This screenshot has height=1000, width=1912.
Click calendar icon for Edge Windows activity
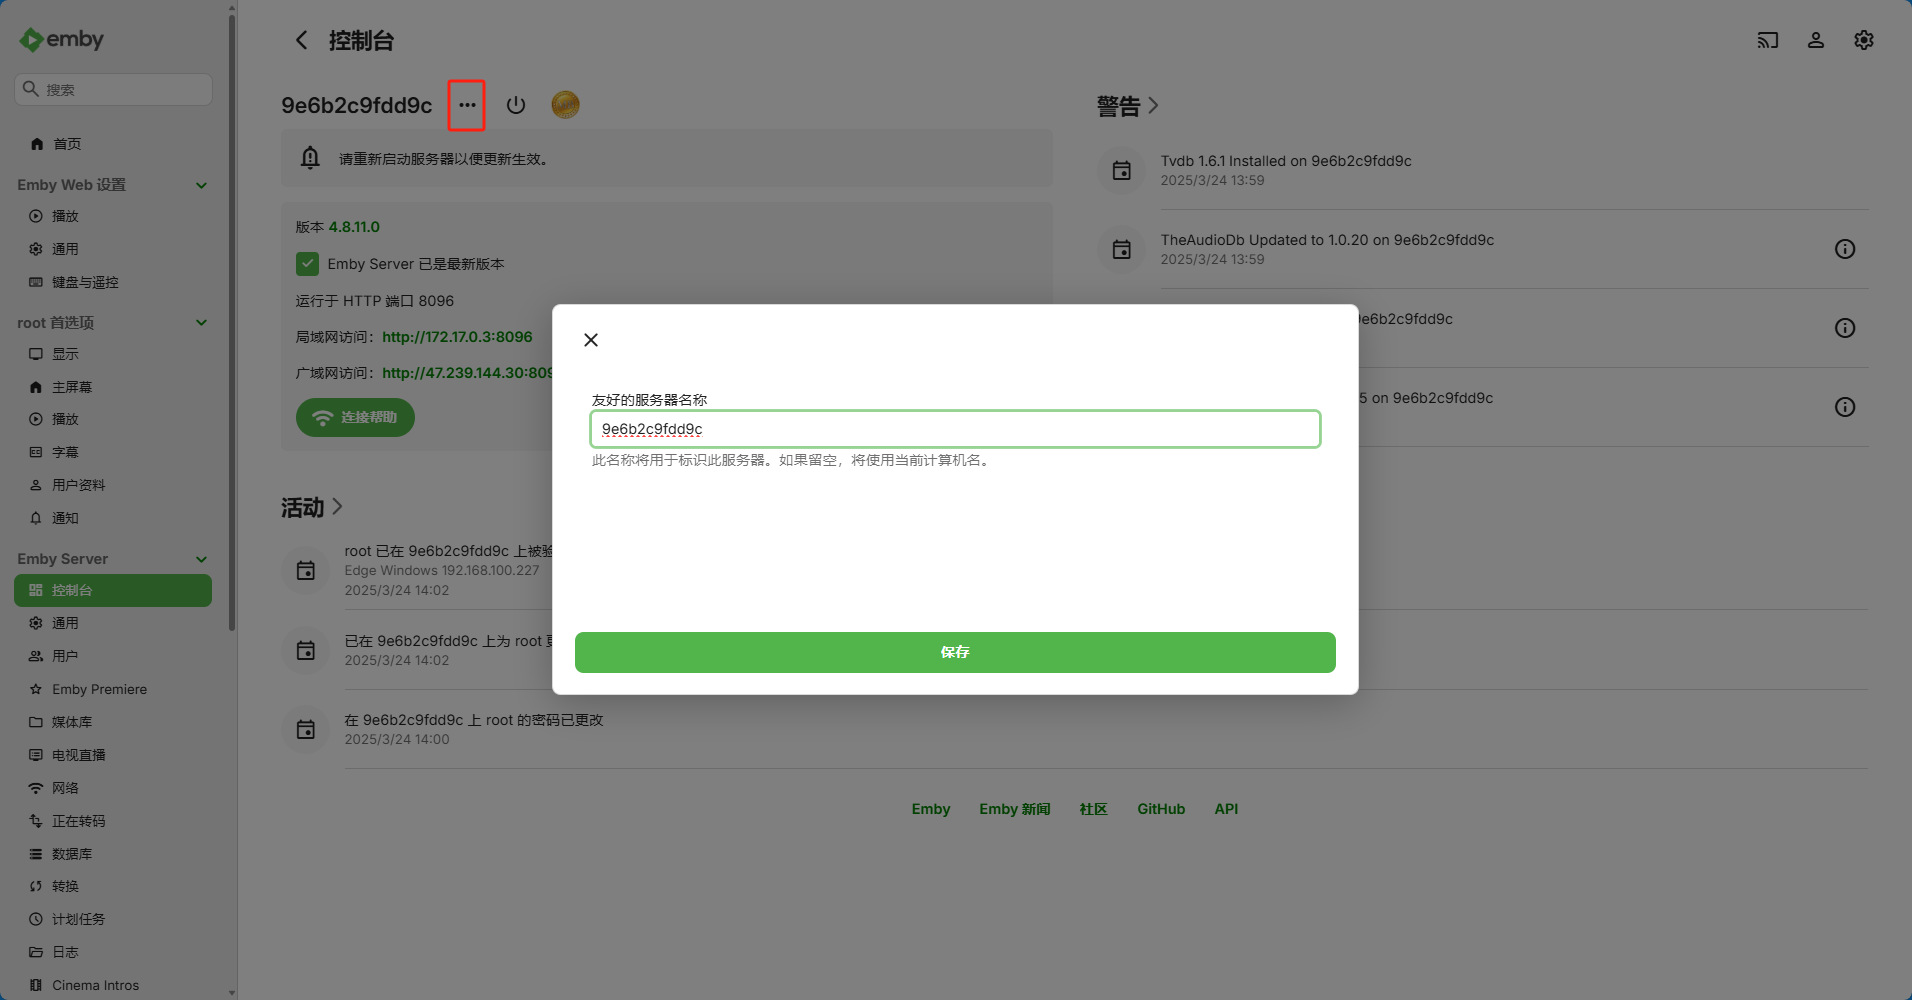(x=306, y=571)
